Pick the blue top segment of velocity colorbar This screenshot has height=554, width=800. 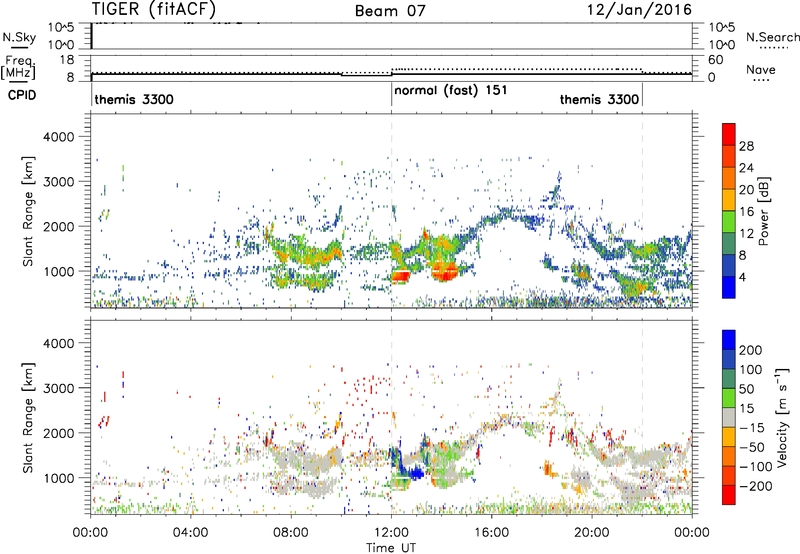coord(729,340)
